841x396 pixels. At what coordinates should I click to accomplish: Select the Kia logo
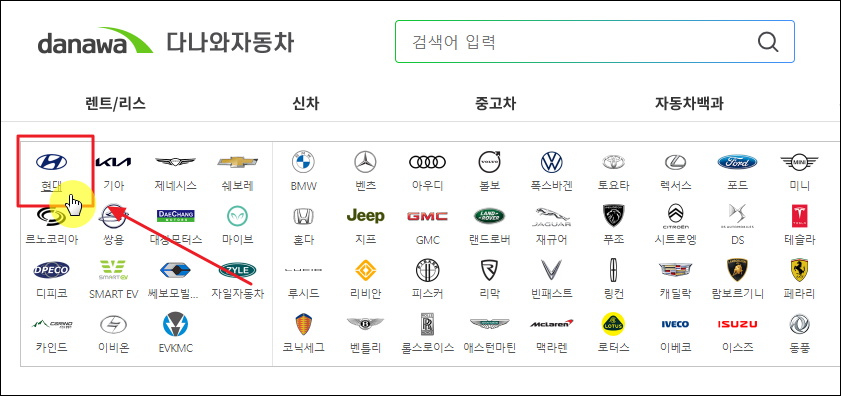(x=113, y=162)
